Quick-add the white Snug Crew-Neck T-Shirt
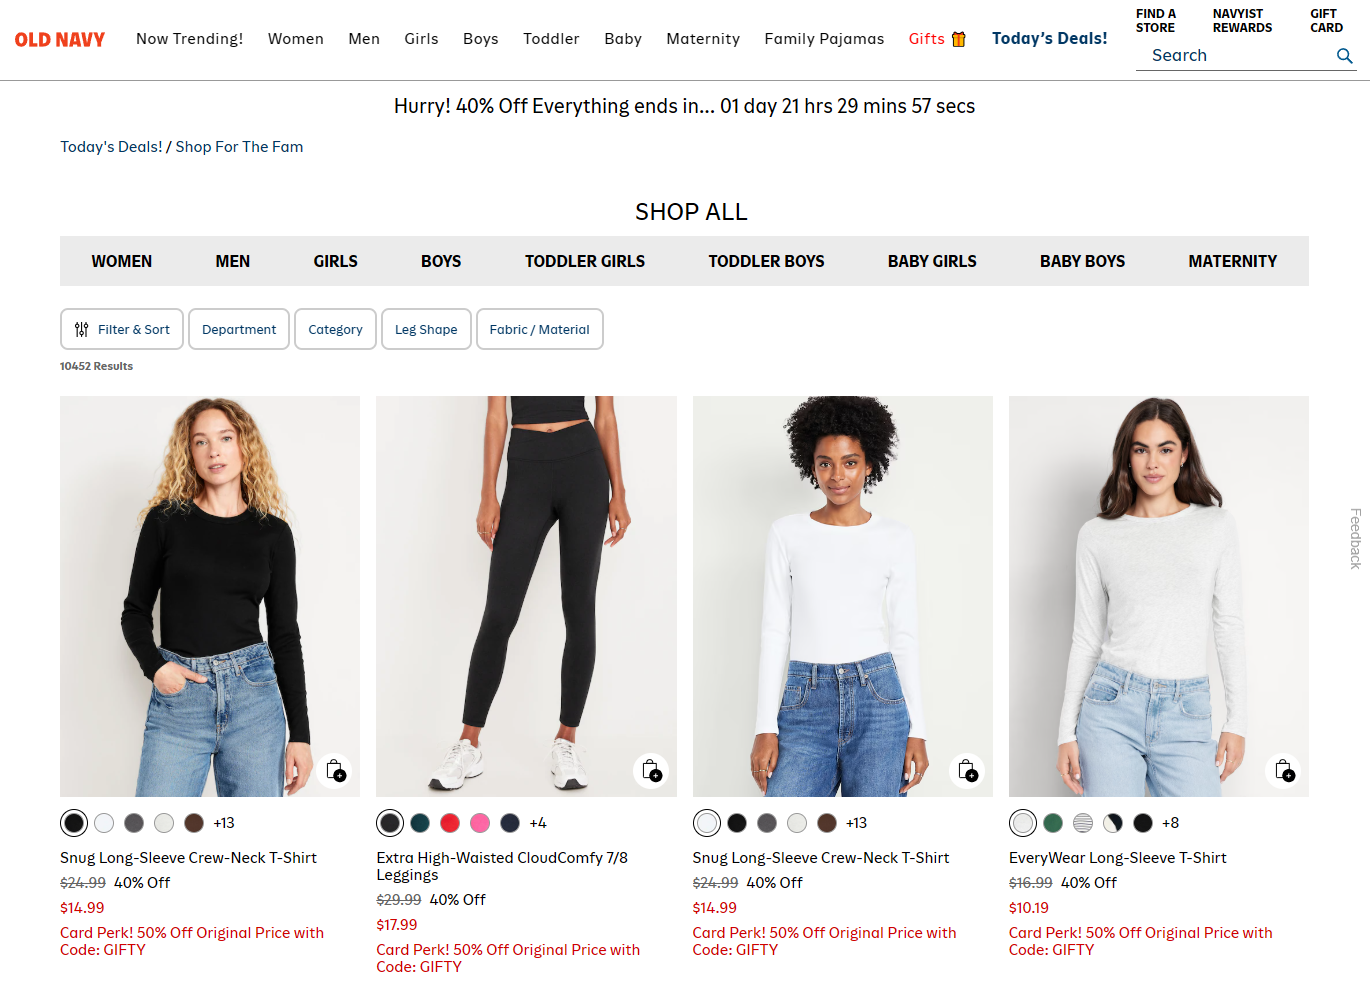This screenshot has width=1370, height=985. click(967, 771)
